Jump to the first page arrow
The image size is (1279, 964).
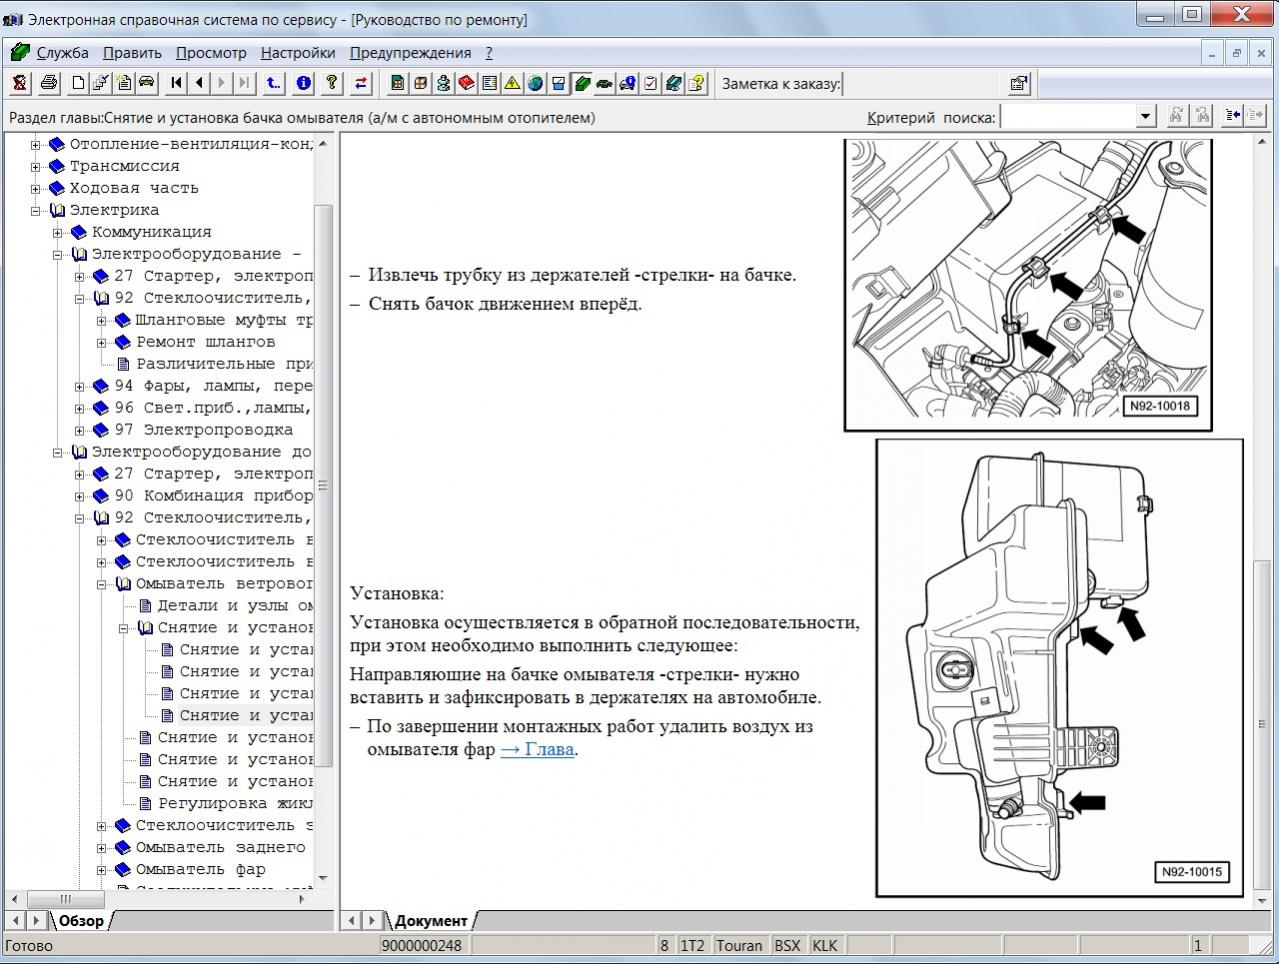(x=177, y=83)
